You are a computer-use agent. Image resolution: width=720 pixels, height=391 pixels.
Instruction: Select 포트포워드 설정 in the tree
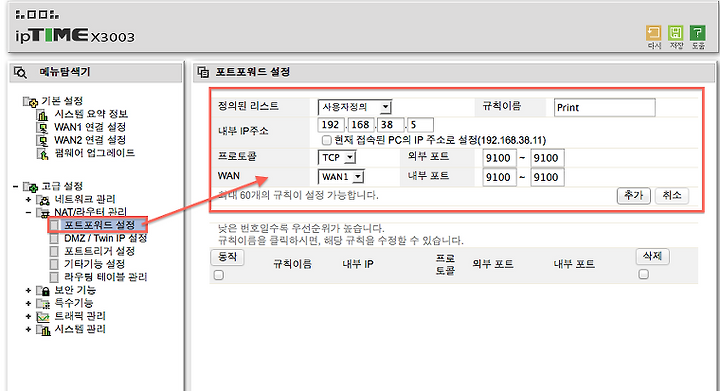[100, 225]
